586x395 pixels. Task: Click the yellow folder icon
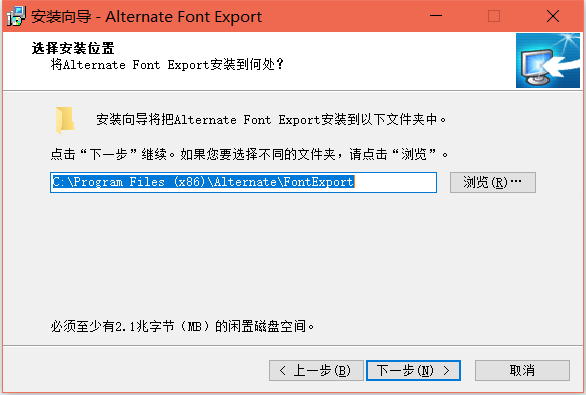65,120
